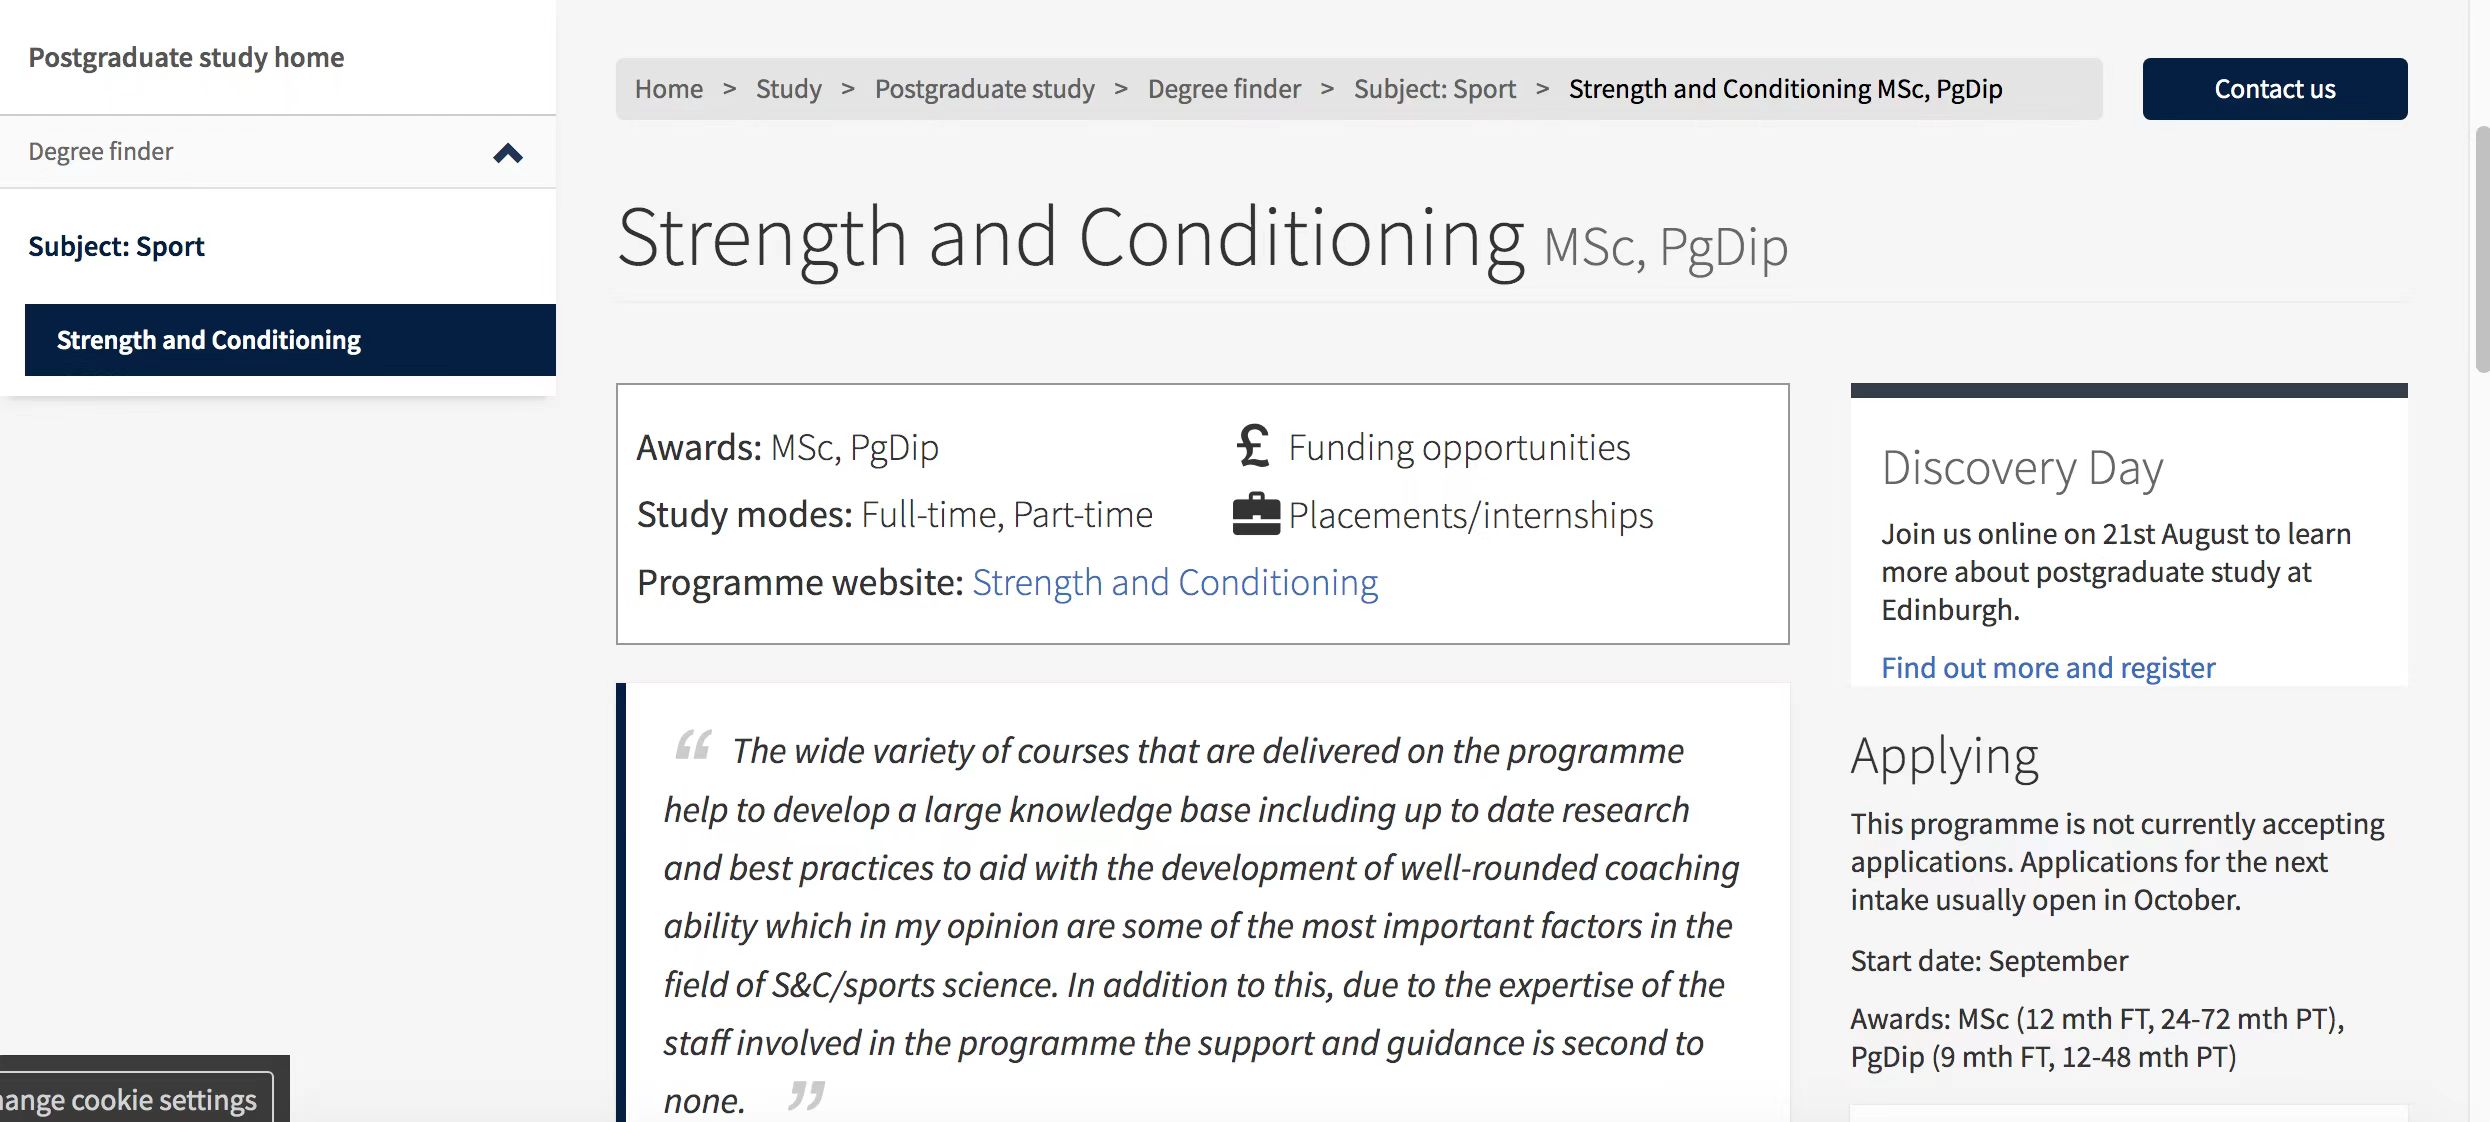Go to Home breadcrumb link
The image size is (2490, 1122).
pos(669,89)
